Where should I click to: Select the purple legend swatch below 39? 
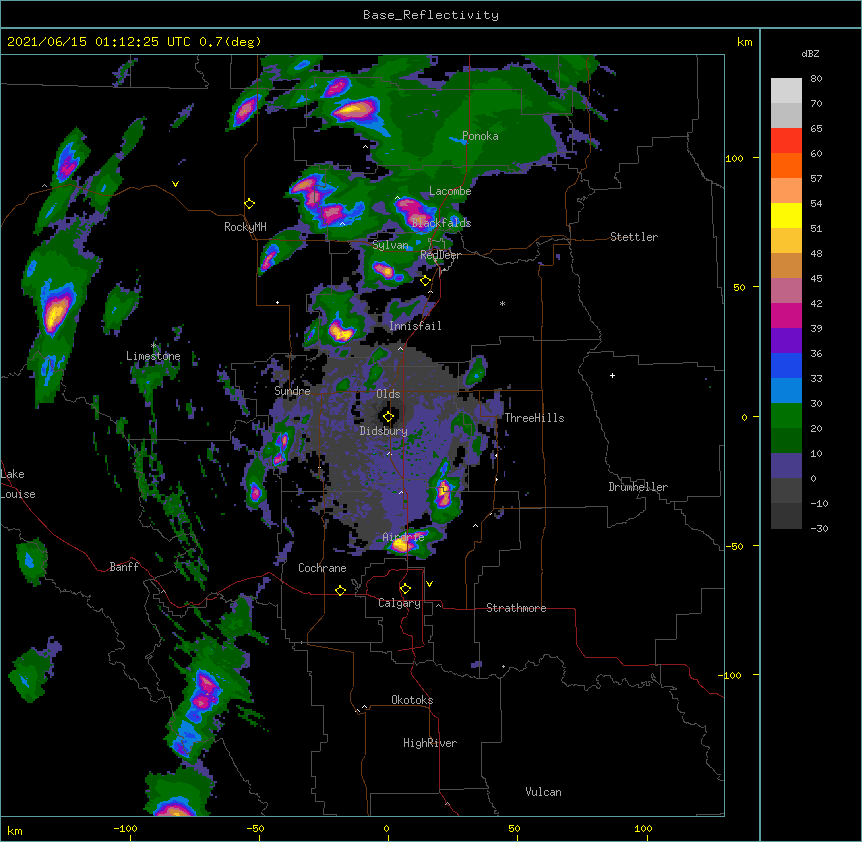point(786,341)
